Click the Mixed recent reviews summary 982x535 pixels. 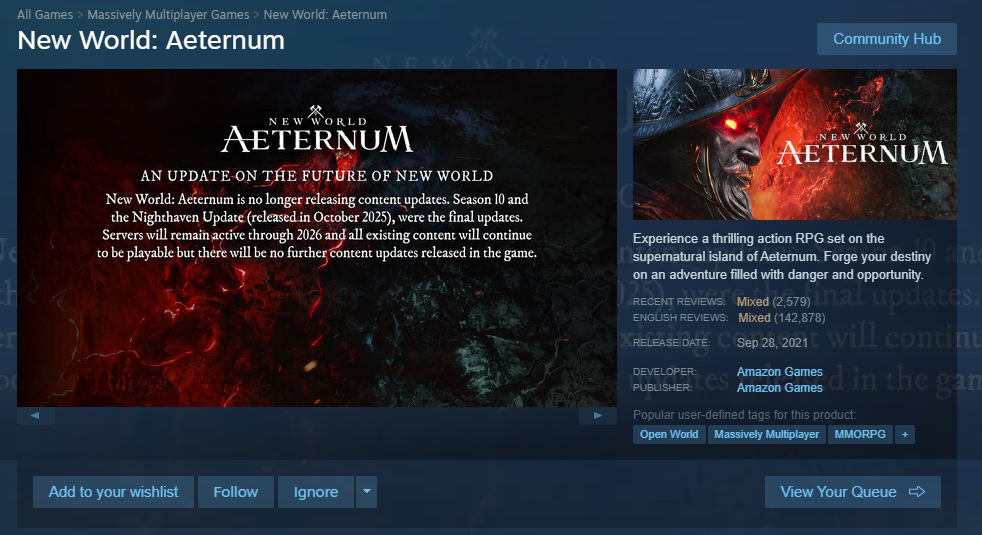tap(753, 302)
